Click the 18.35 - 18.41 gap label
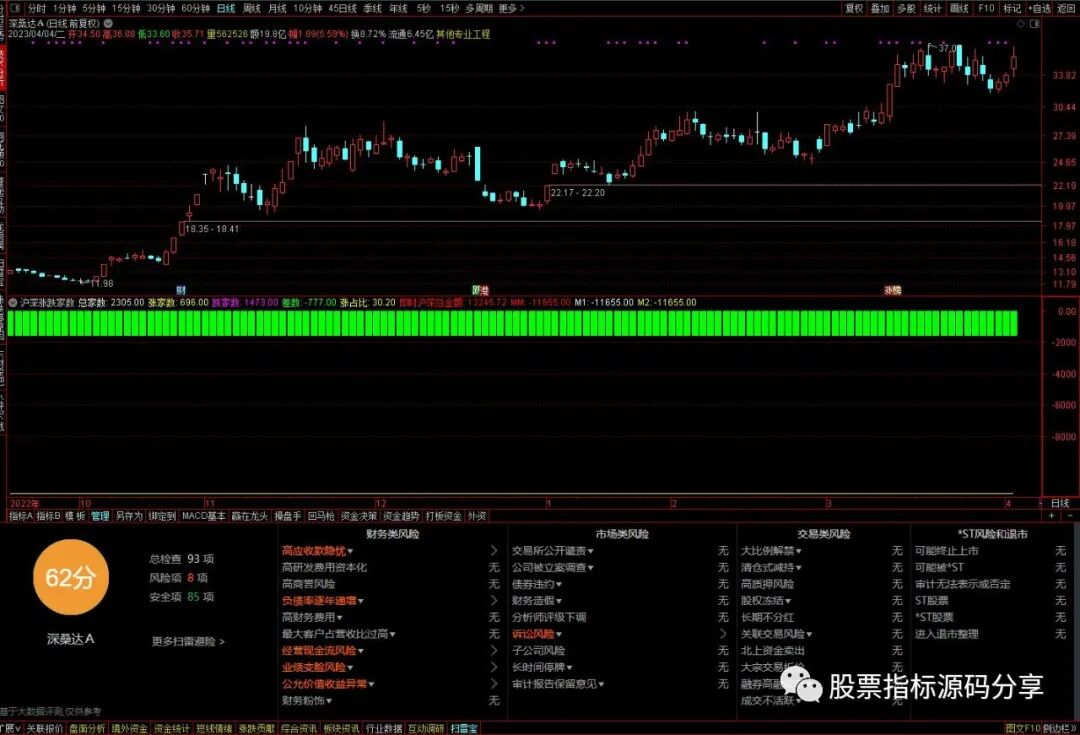 pos(211,229)
